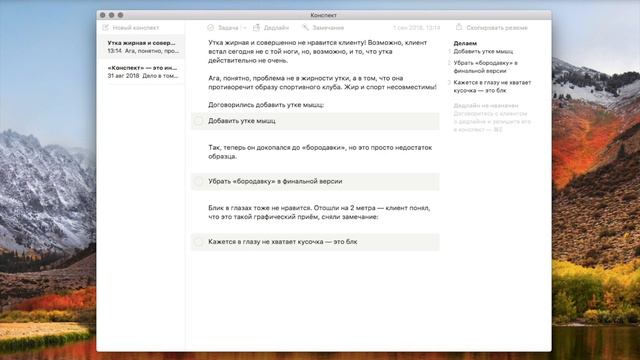
Task: Click paragraph starting 'Так, теперь он докопался'
Action: click(320, 152)
